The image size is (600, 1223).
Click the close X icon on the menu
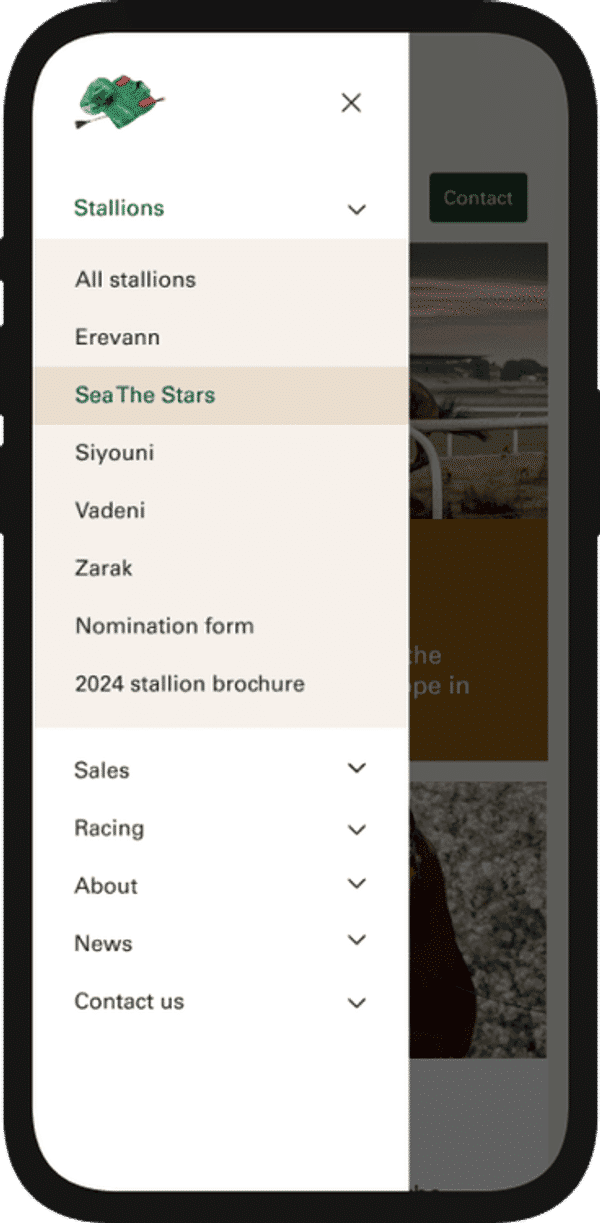(x=351, y=103)
